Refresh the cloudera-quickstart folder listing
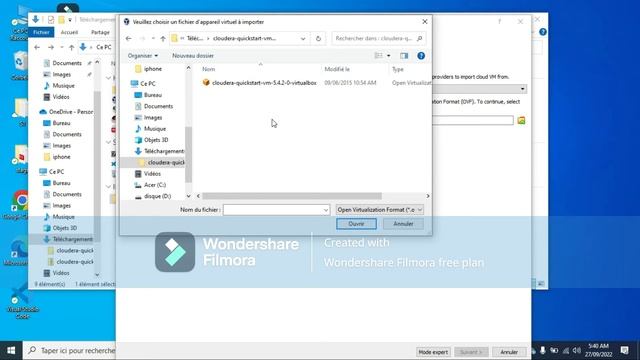 point(318,38)
